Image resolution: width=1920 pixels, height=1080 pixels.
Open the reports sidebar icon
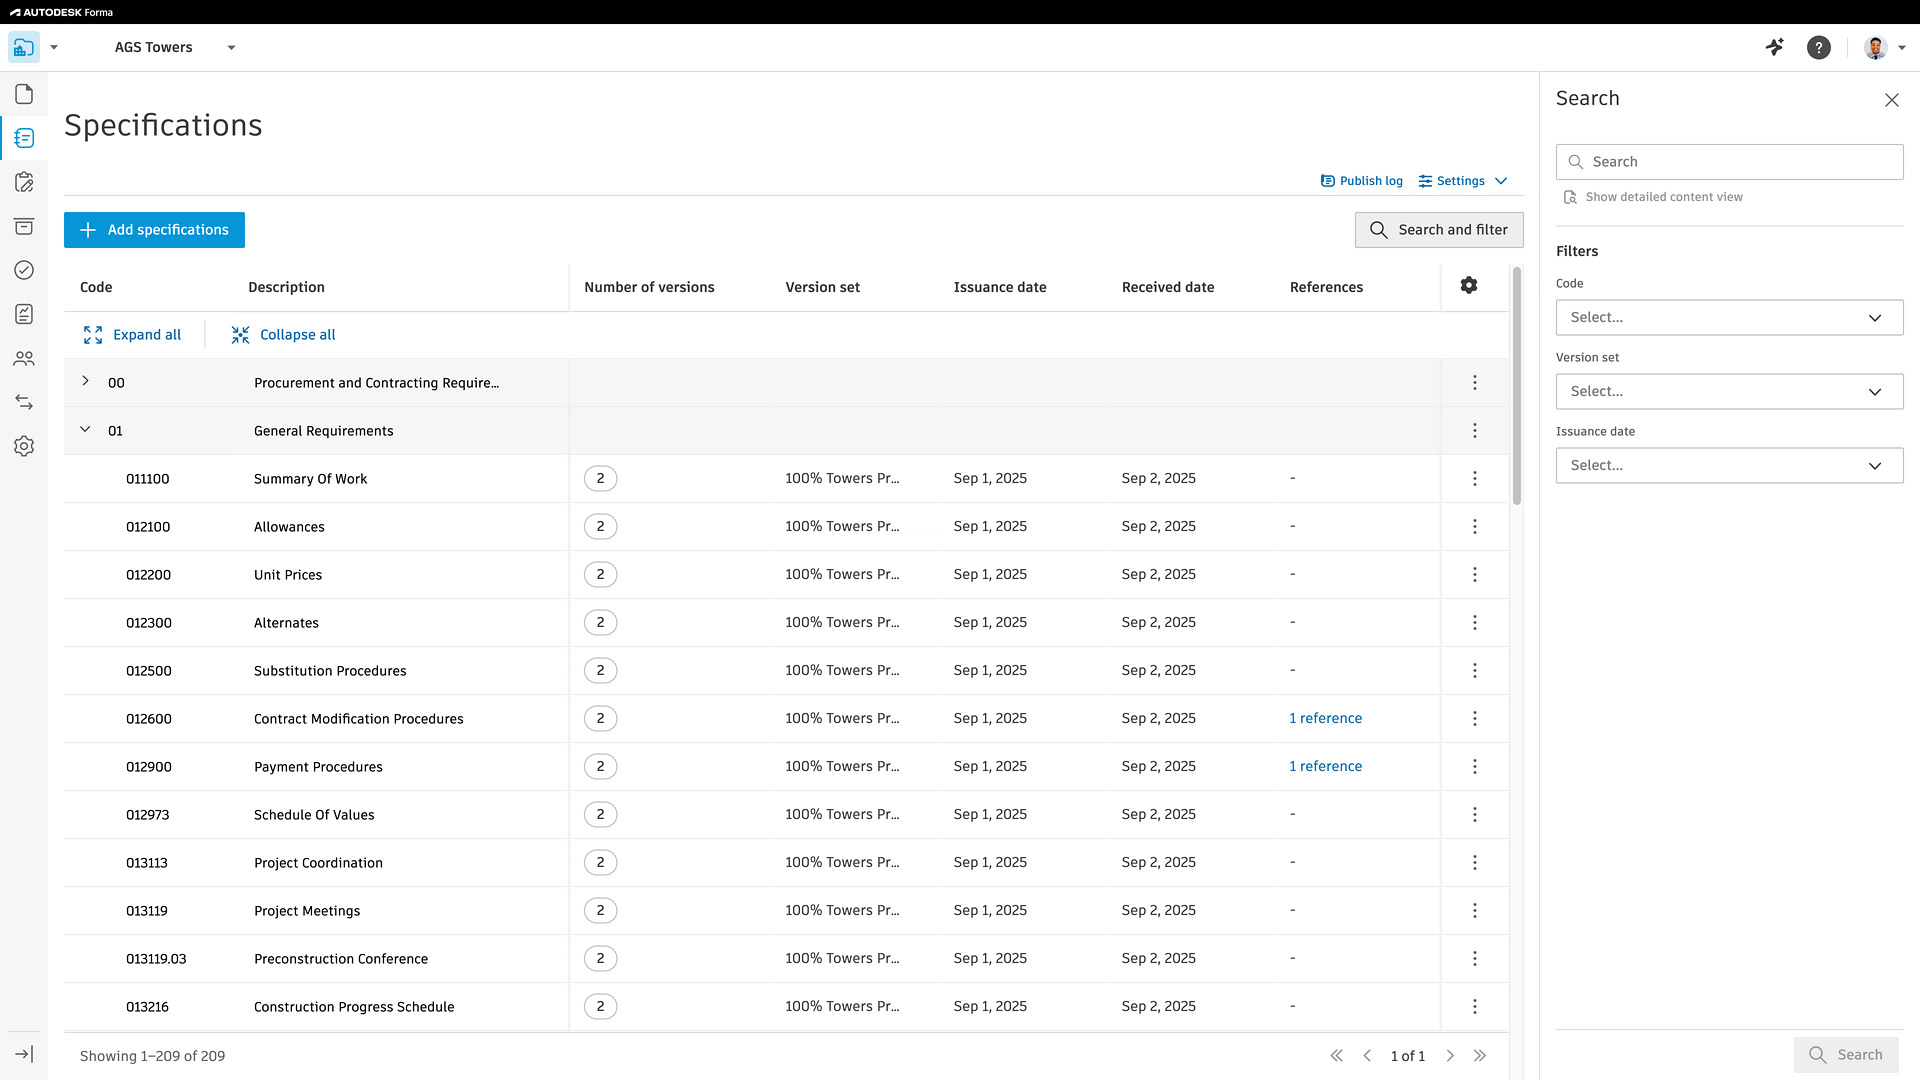24,314
